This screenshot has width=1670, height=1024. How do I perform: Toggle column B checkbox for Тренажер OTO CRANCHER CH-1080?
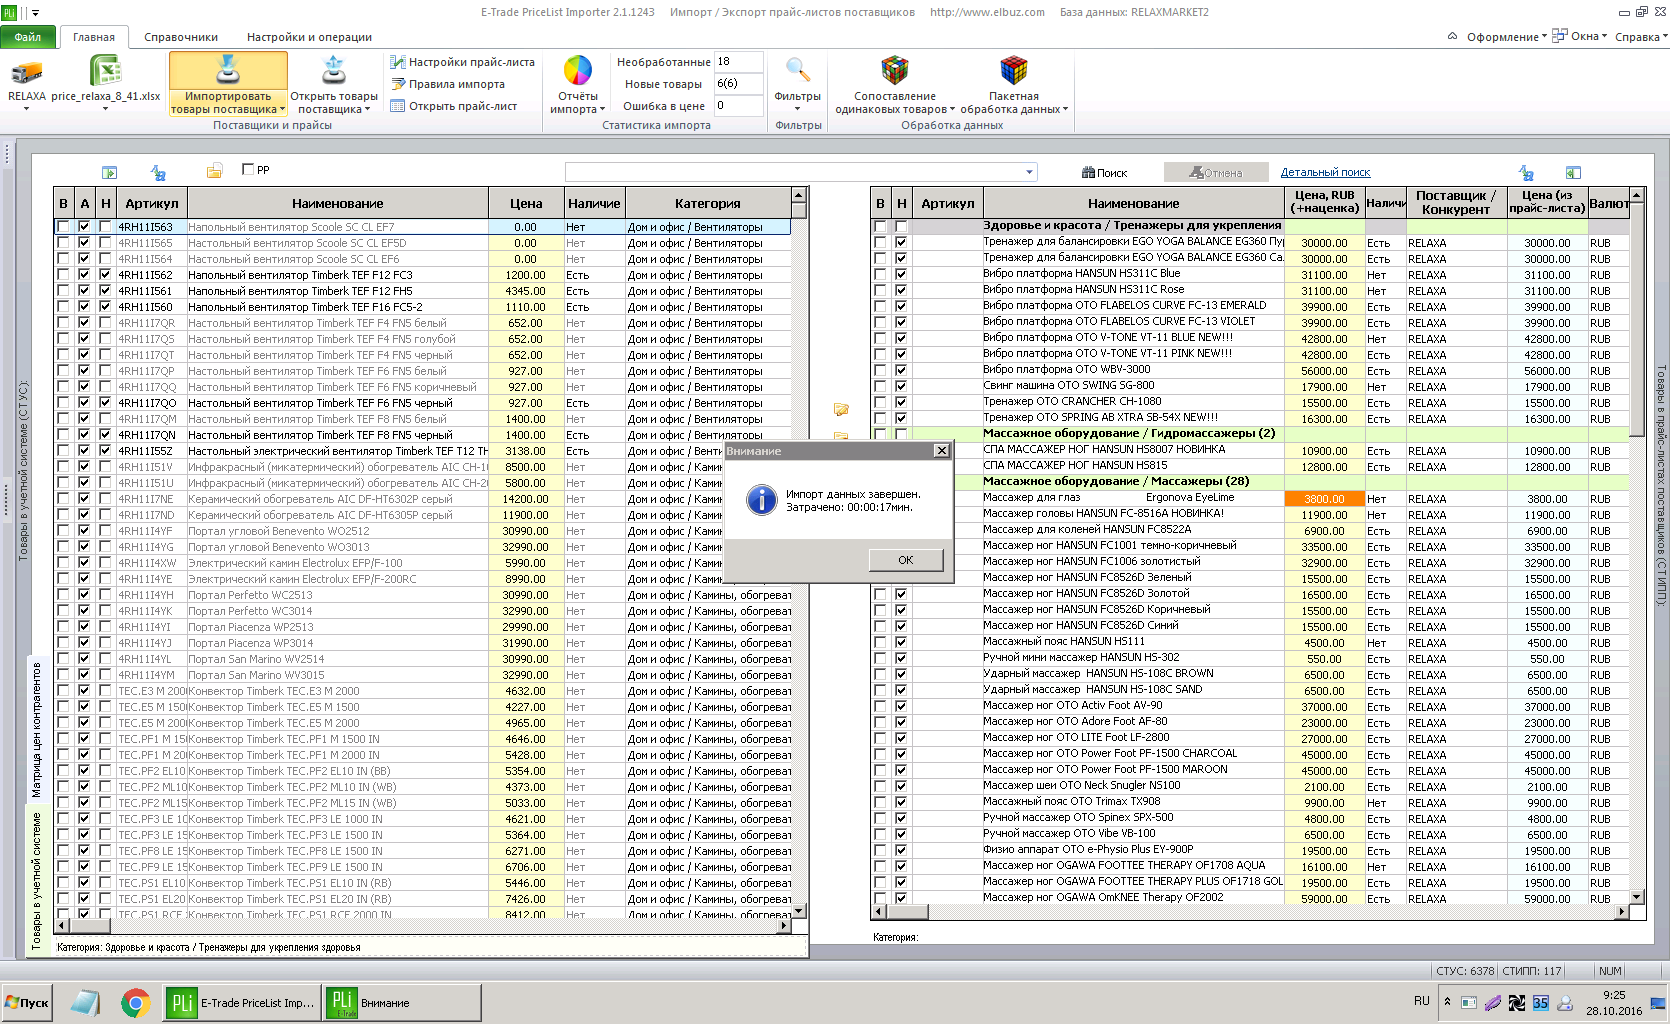point(880,402)
